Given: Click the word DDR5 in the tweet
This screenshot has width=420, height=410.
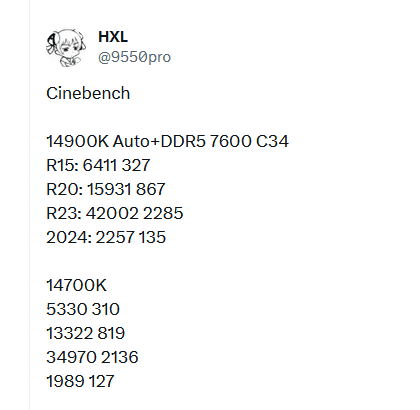Looking at the screenshot, I should tap(183, 141).
